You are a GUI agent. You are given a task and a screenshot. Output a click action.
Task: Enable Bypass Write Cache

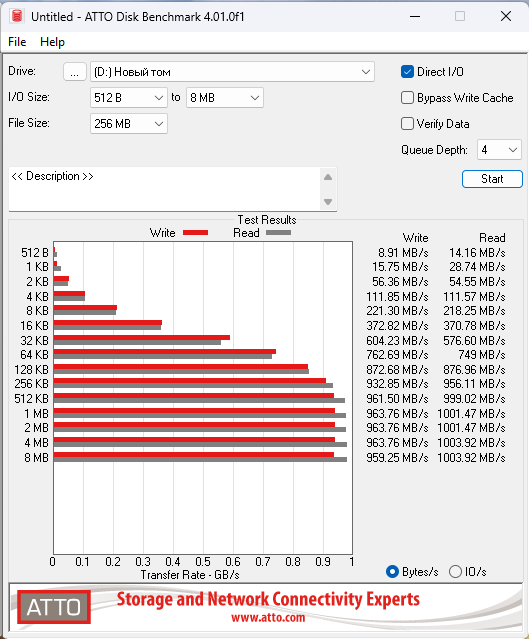[x=407, y=98]
